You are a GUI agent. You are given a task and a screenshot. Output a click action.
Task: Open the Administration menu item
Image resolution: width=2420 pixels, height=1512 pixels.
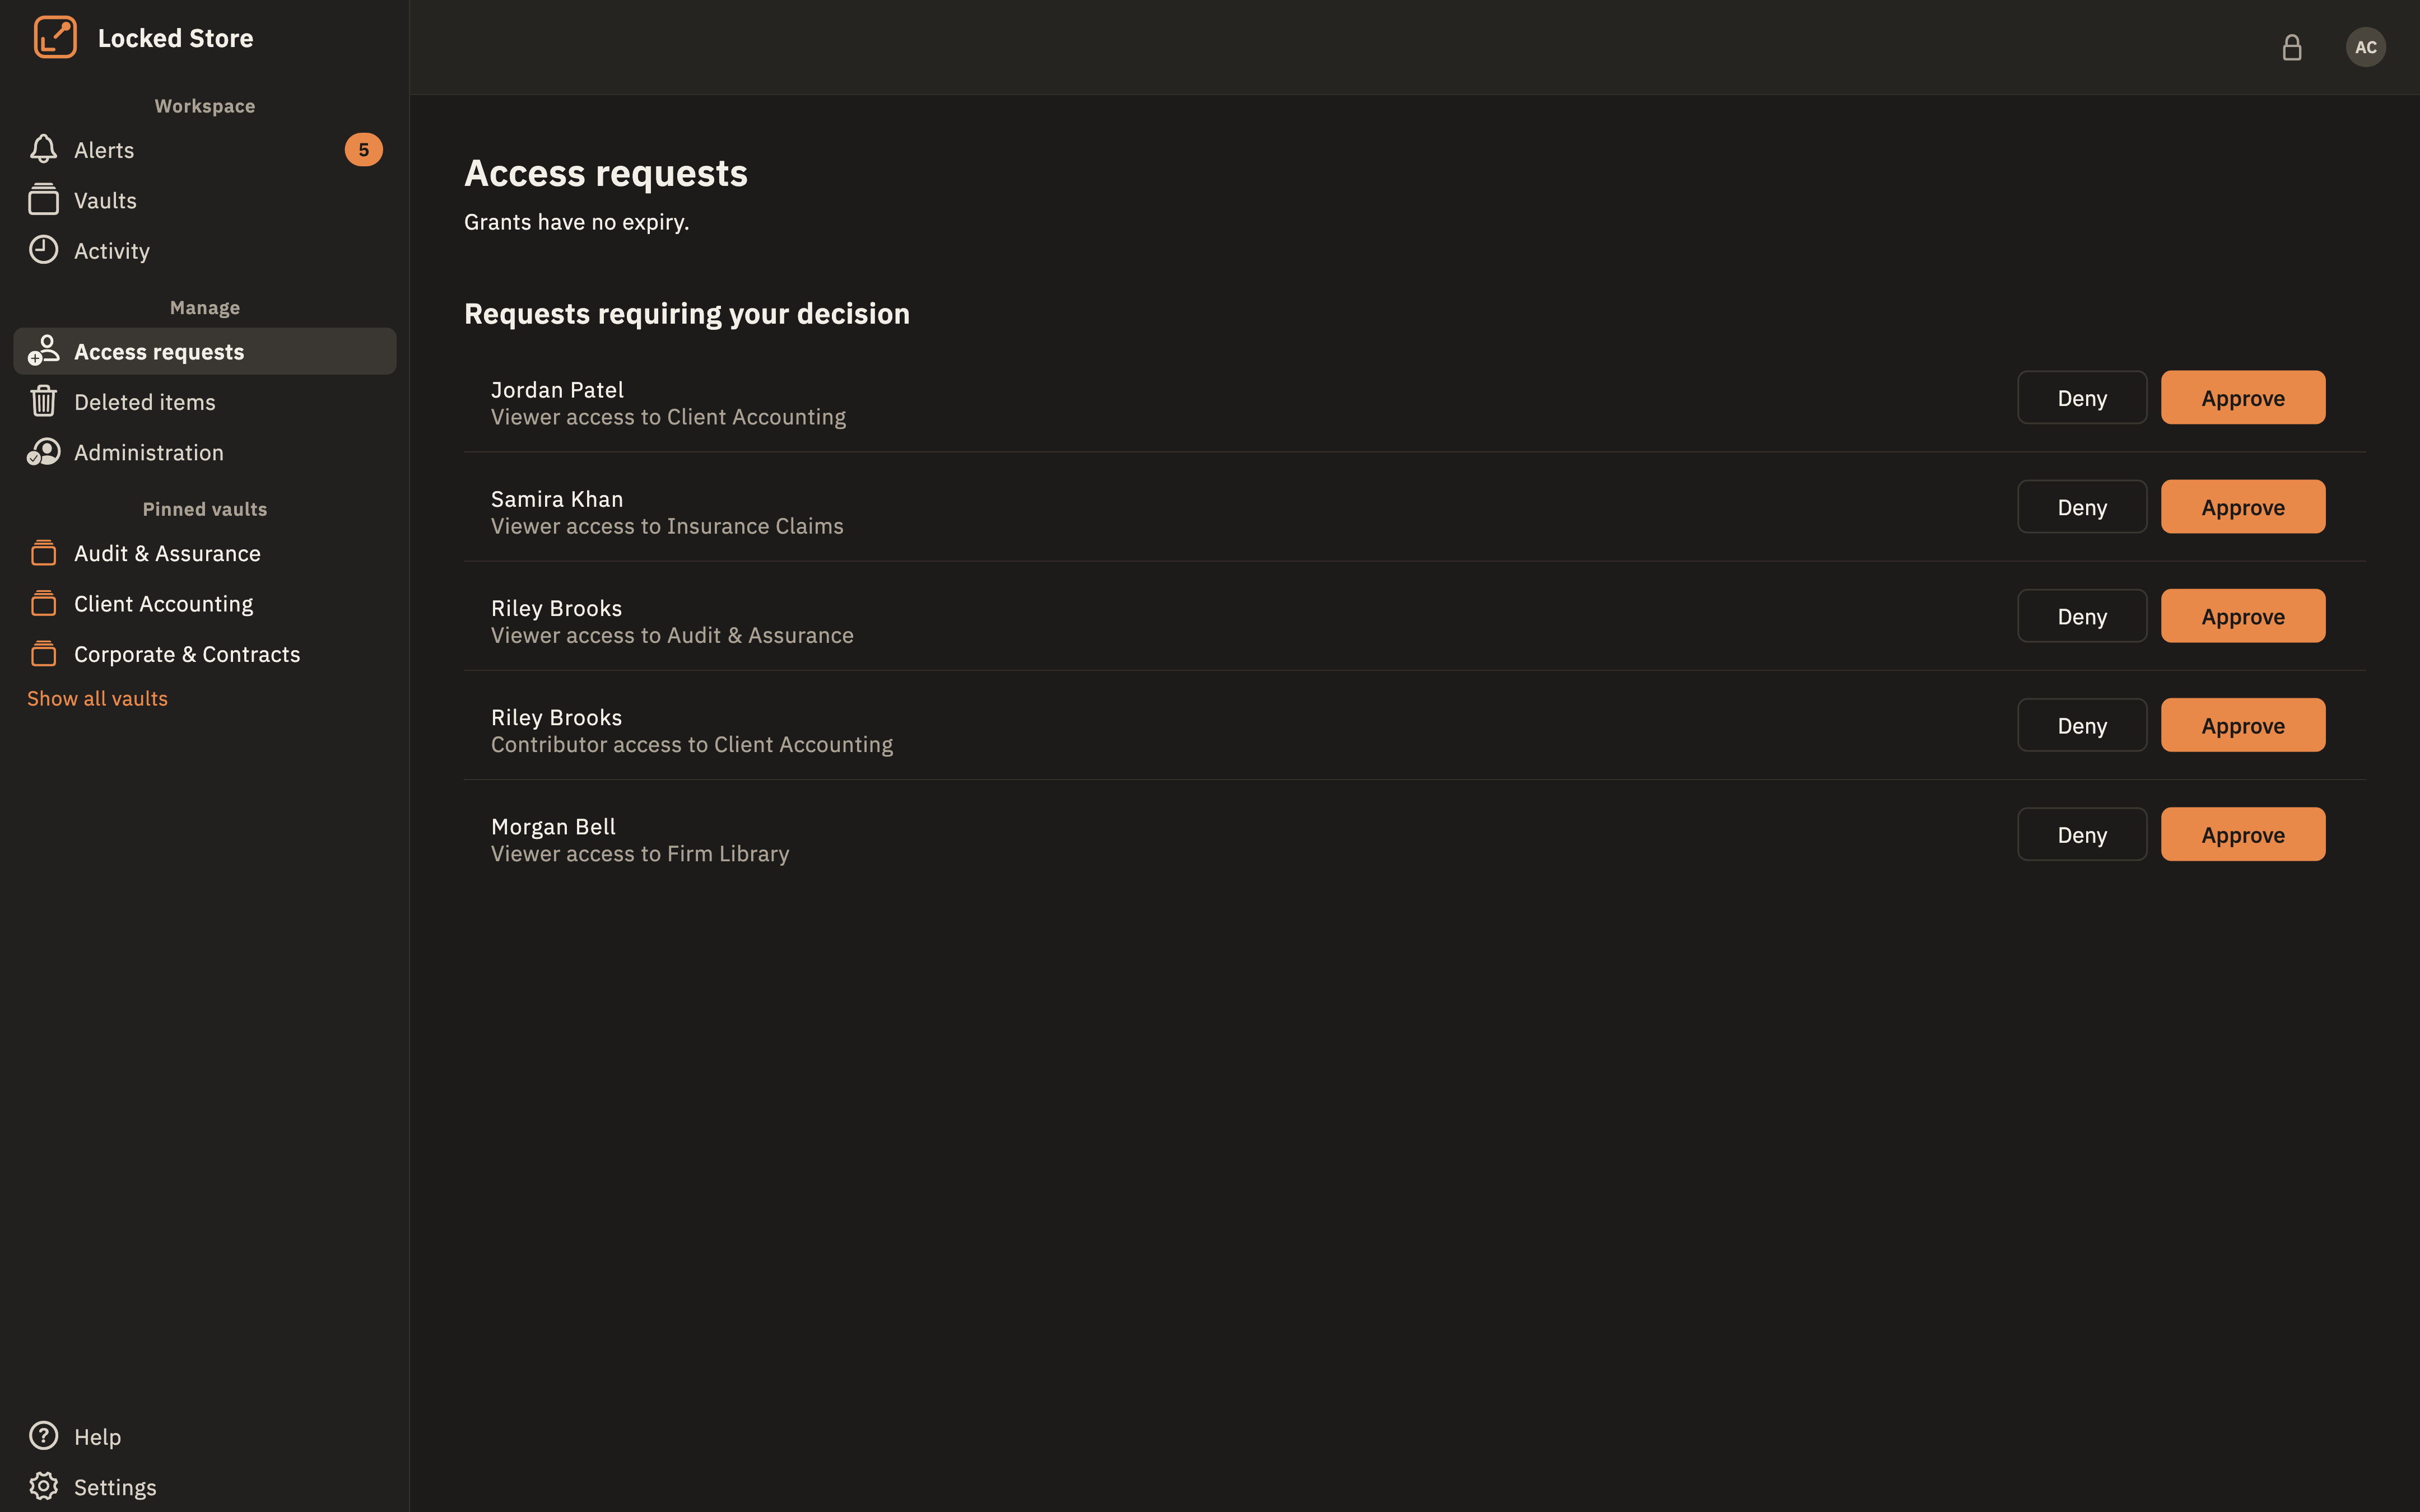coord(205,452)
